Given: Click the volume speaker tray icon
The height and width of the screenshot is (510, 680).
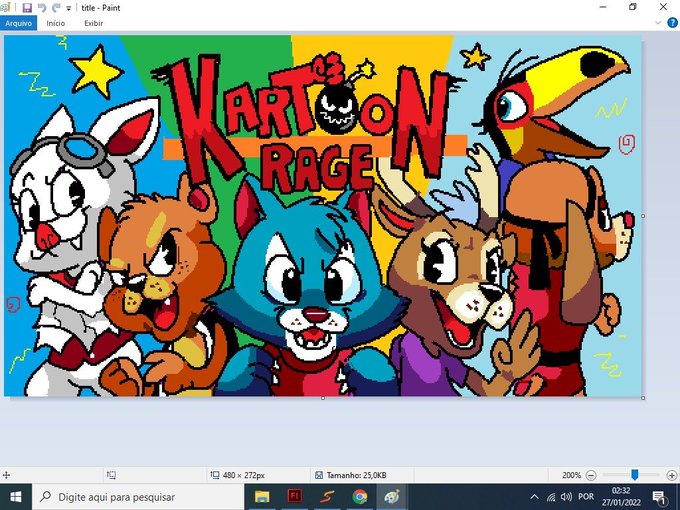Looking at the screenshot, I should tap(566, 497).
